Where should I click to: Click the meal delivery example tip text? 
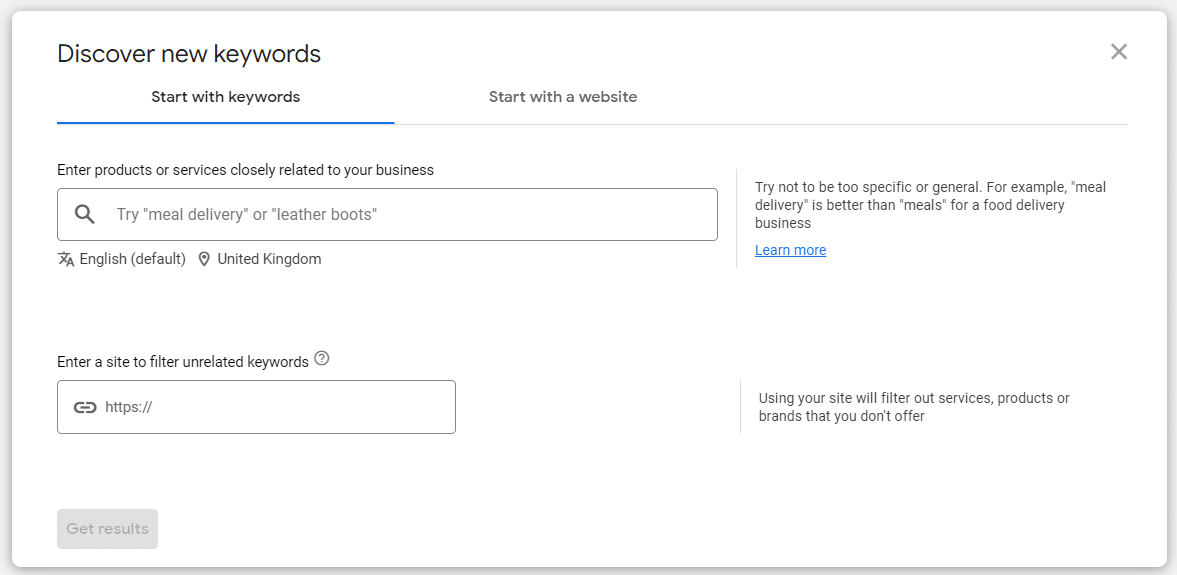930,205
